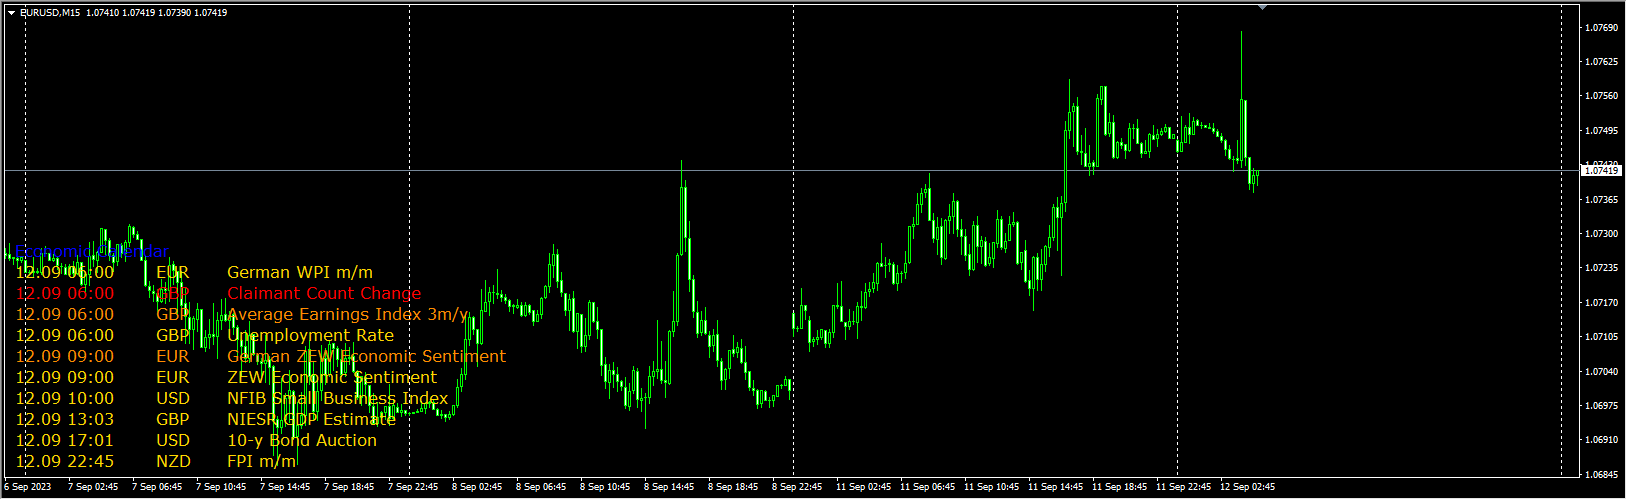The image size is (1627, 500).
Task: Open the chart menu arrow beside EURUSD,M15
Action: 11,13
